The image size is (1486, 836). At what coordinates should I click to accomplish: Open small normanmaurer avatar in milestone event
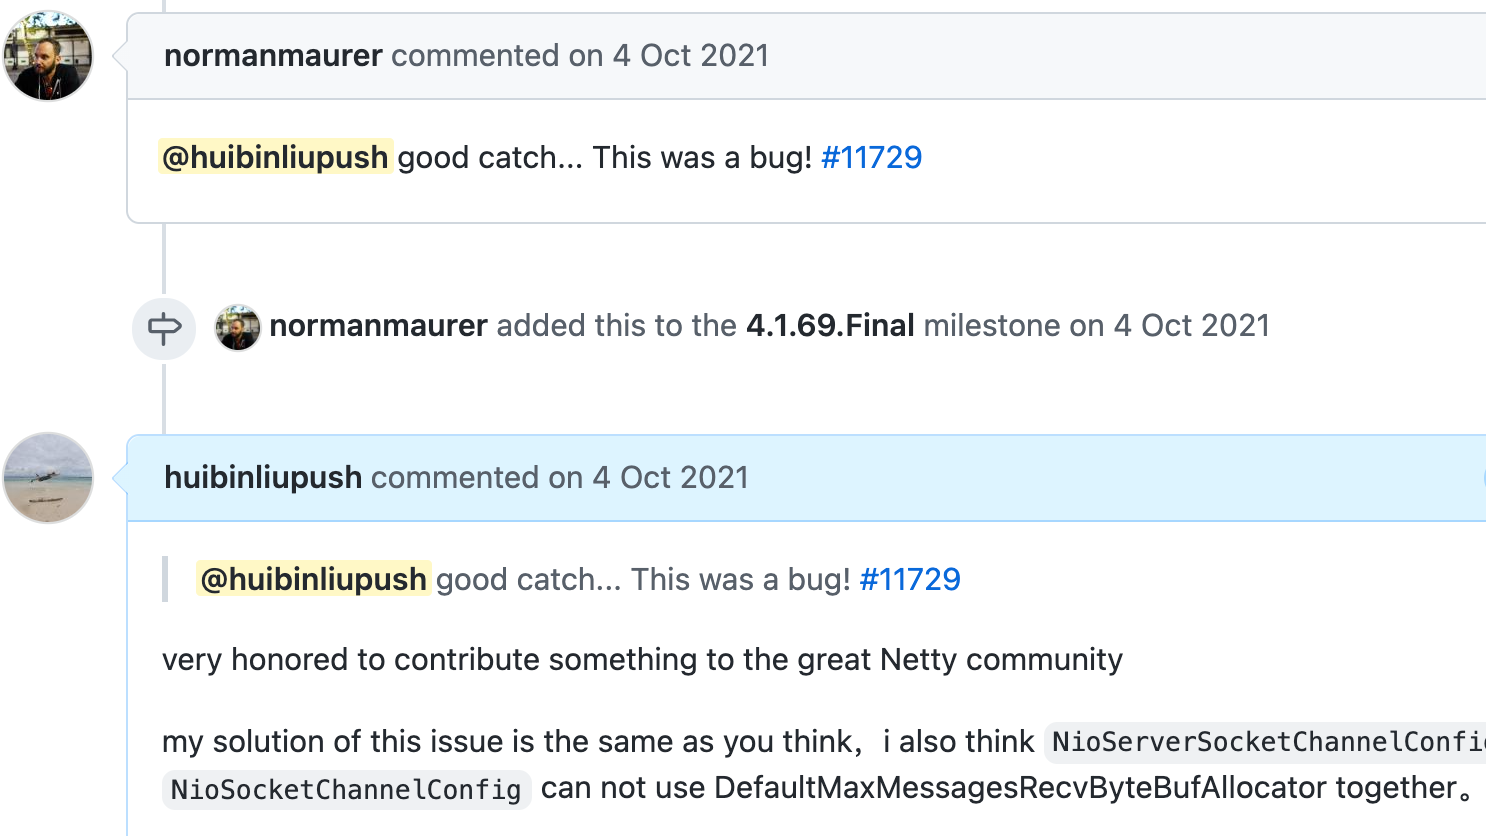(238, 328)
